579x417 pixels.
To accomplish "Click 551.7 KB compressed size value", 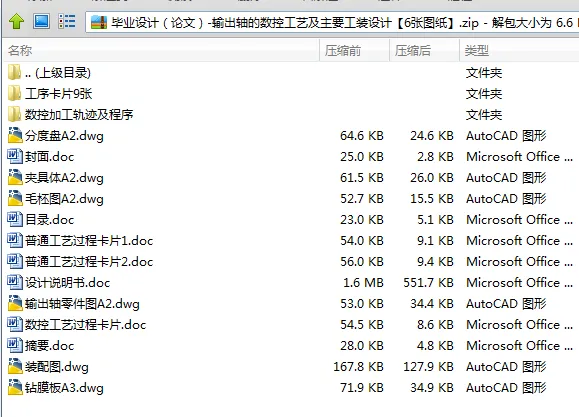I will pyautogui.click(x=428, y=283).
